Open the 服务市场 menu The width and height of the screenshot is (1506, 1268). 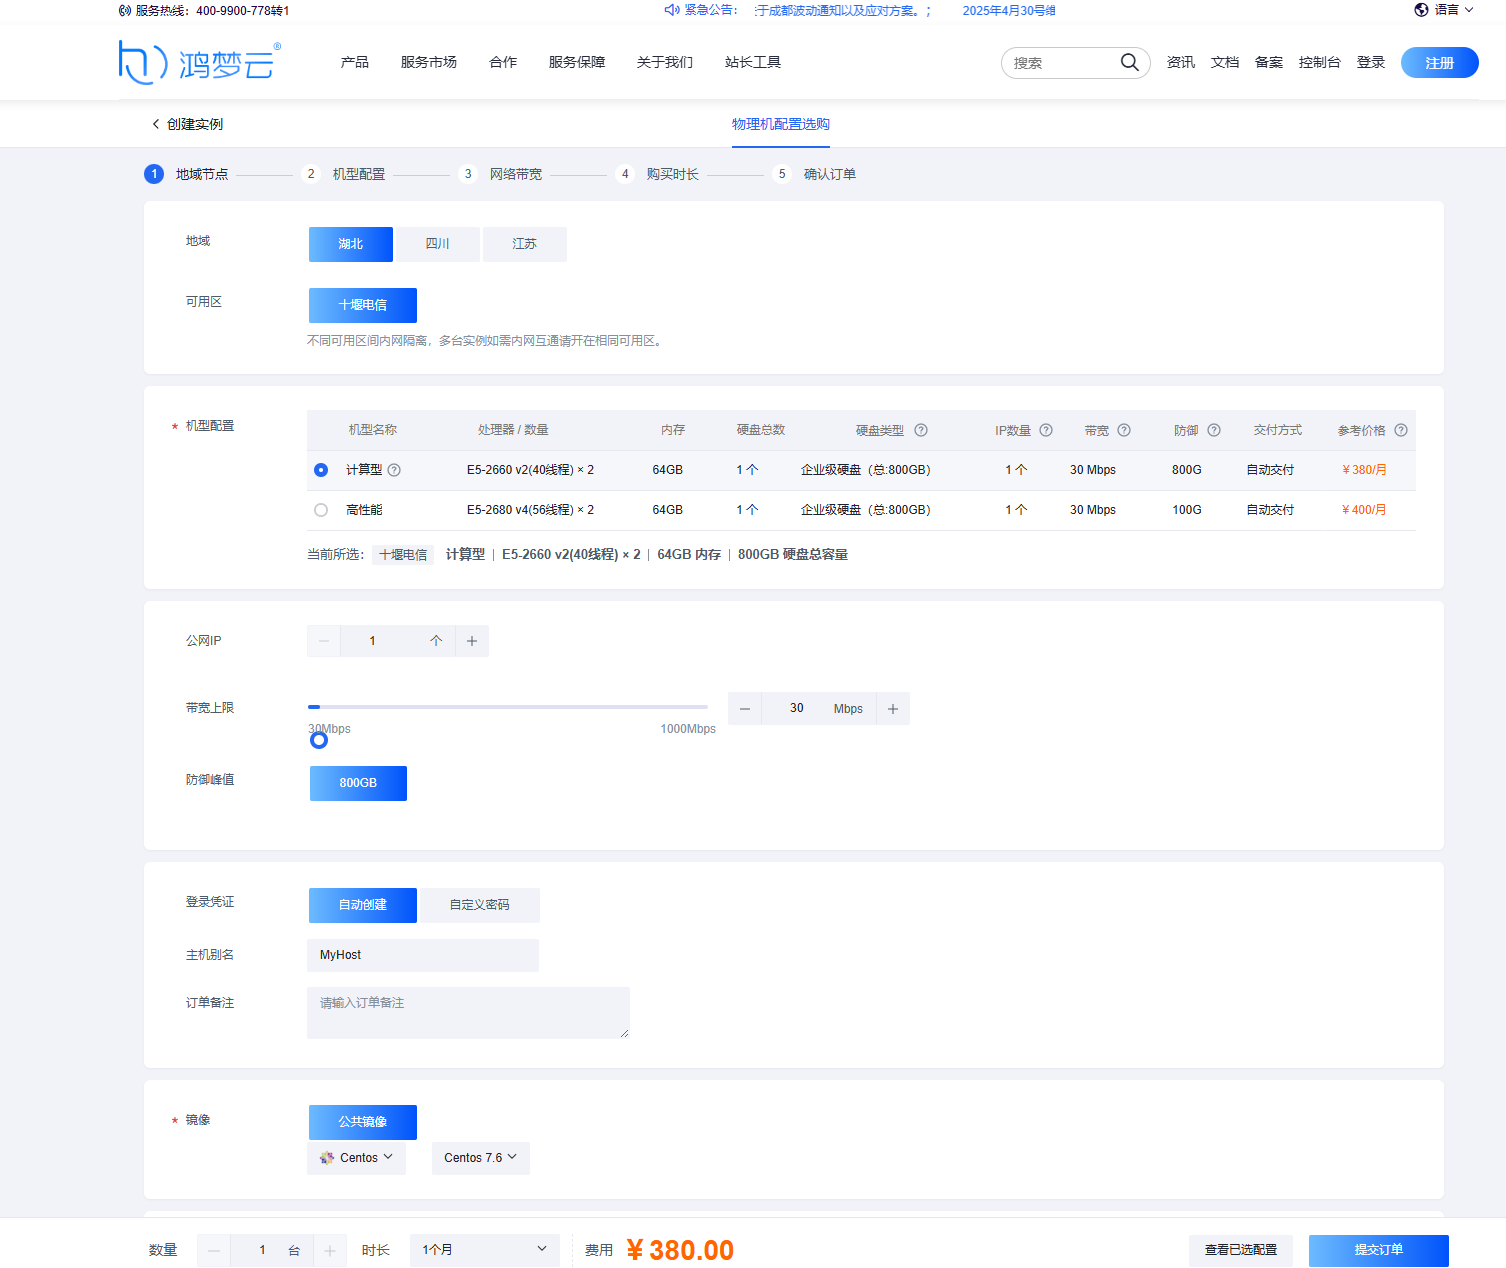(x=428, y=62)
